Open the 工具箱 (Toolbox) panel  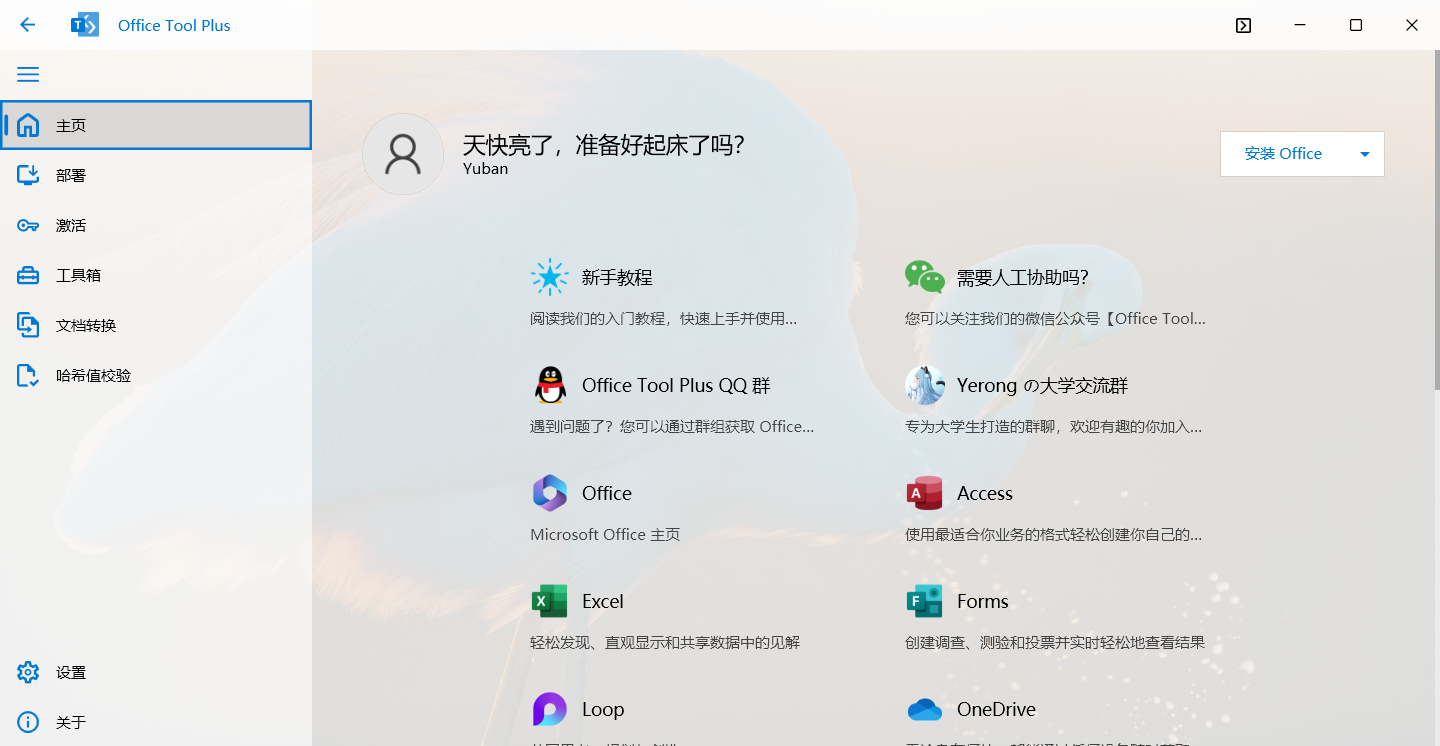[70, 274]
